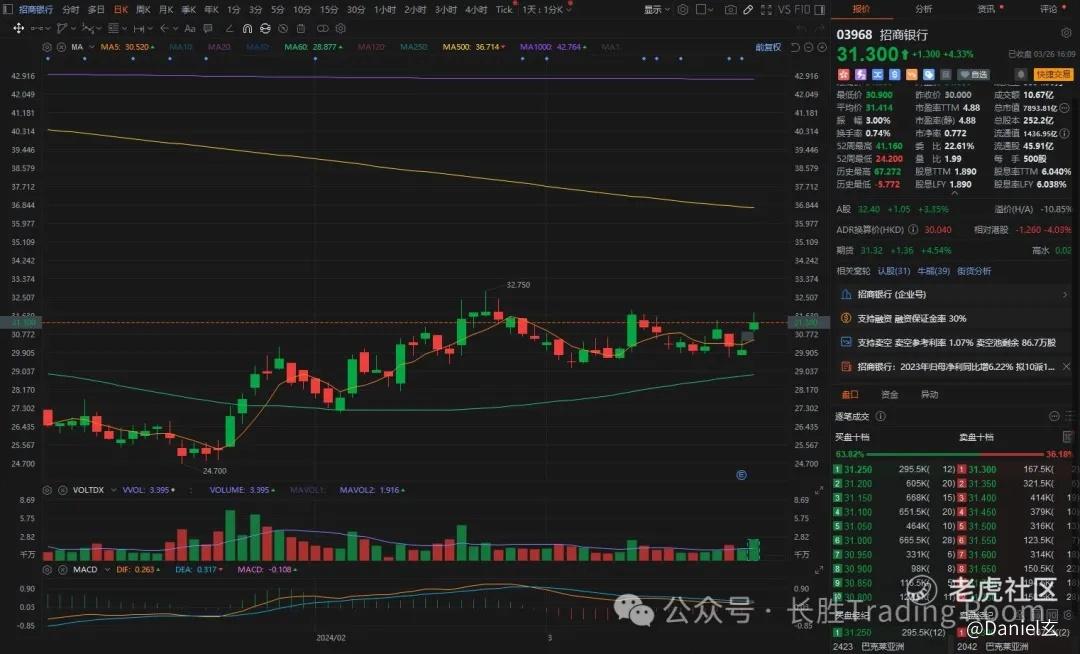This screenshot has height=654, width=1080.
Task: Delete drawings with the trash icon
Action: [301, 28]
